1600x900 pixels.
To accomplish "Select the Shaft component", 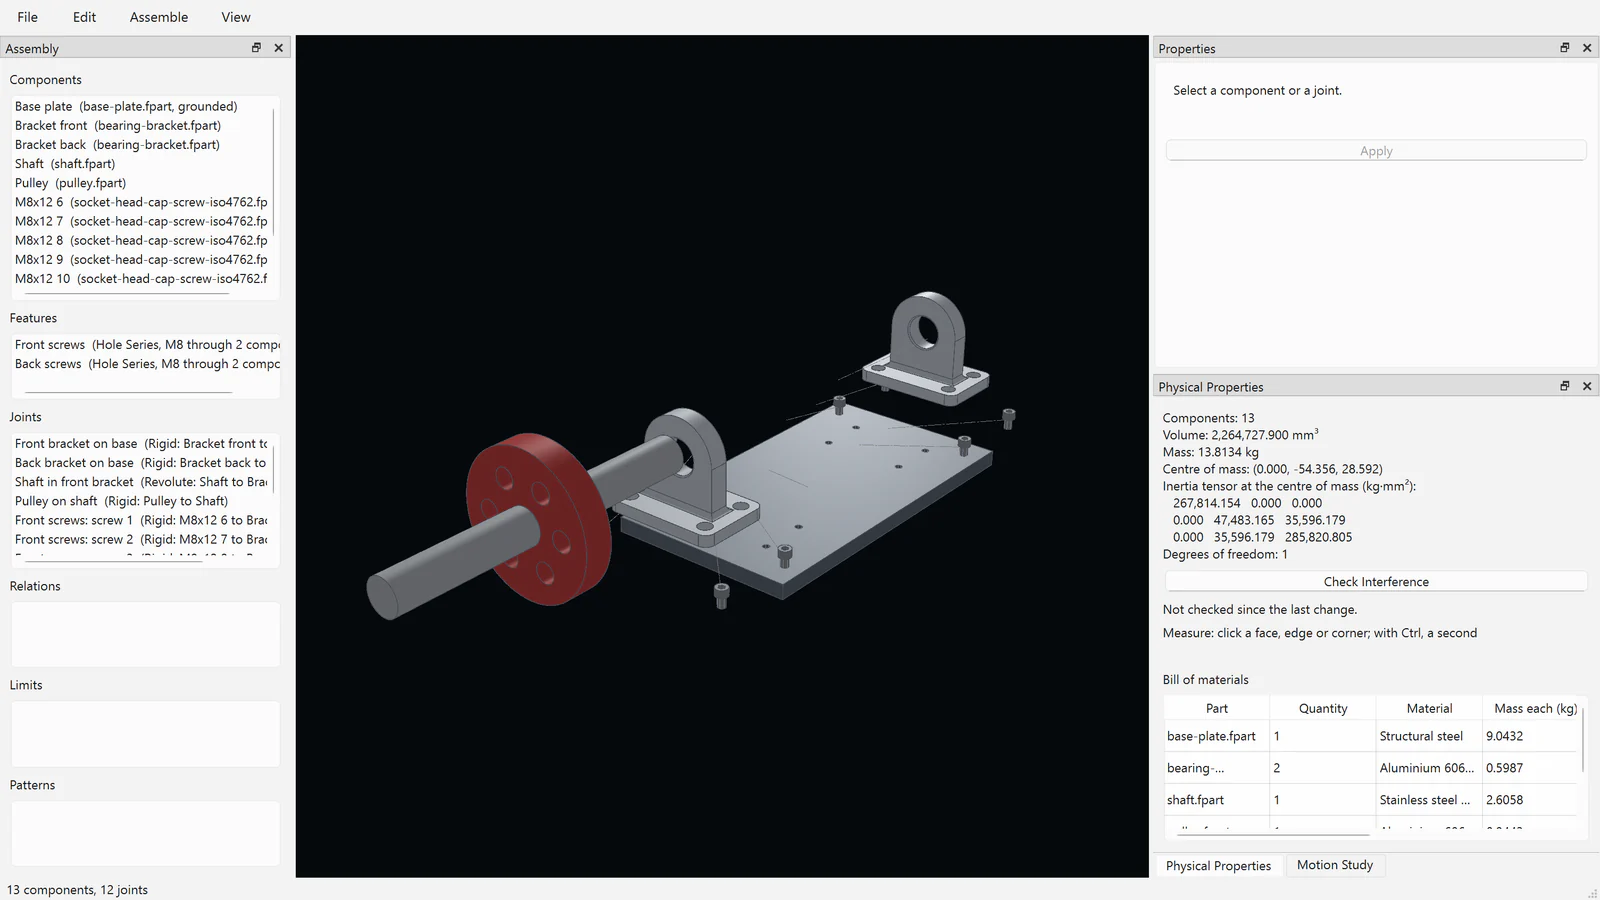I will 142,164.
